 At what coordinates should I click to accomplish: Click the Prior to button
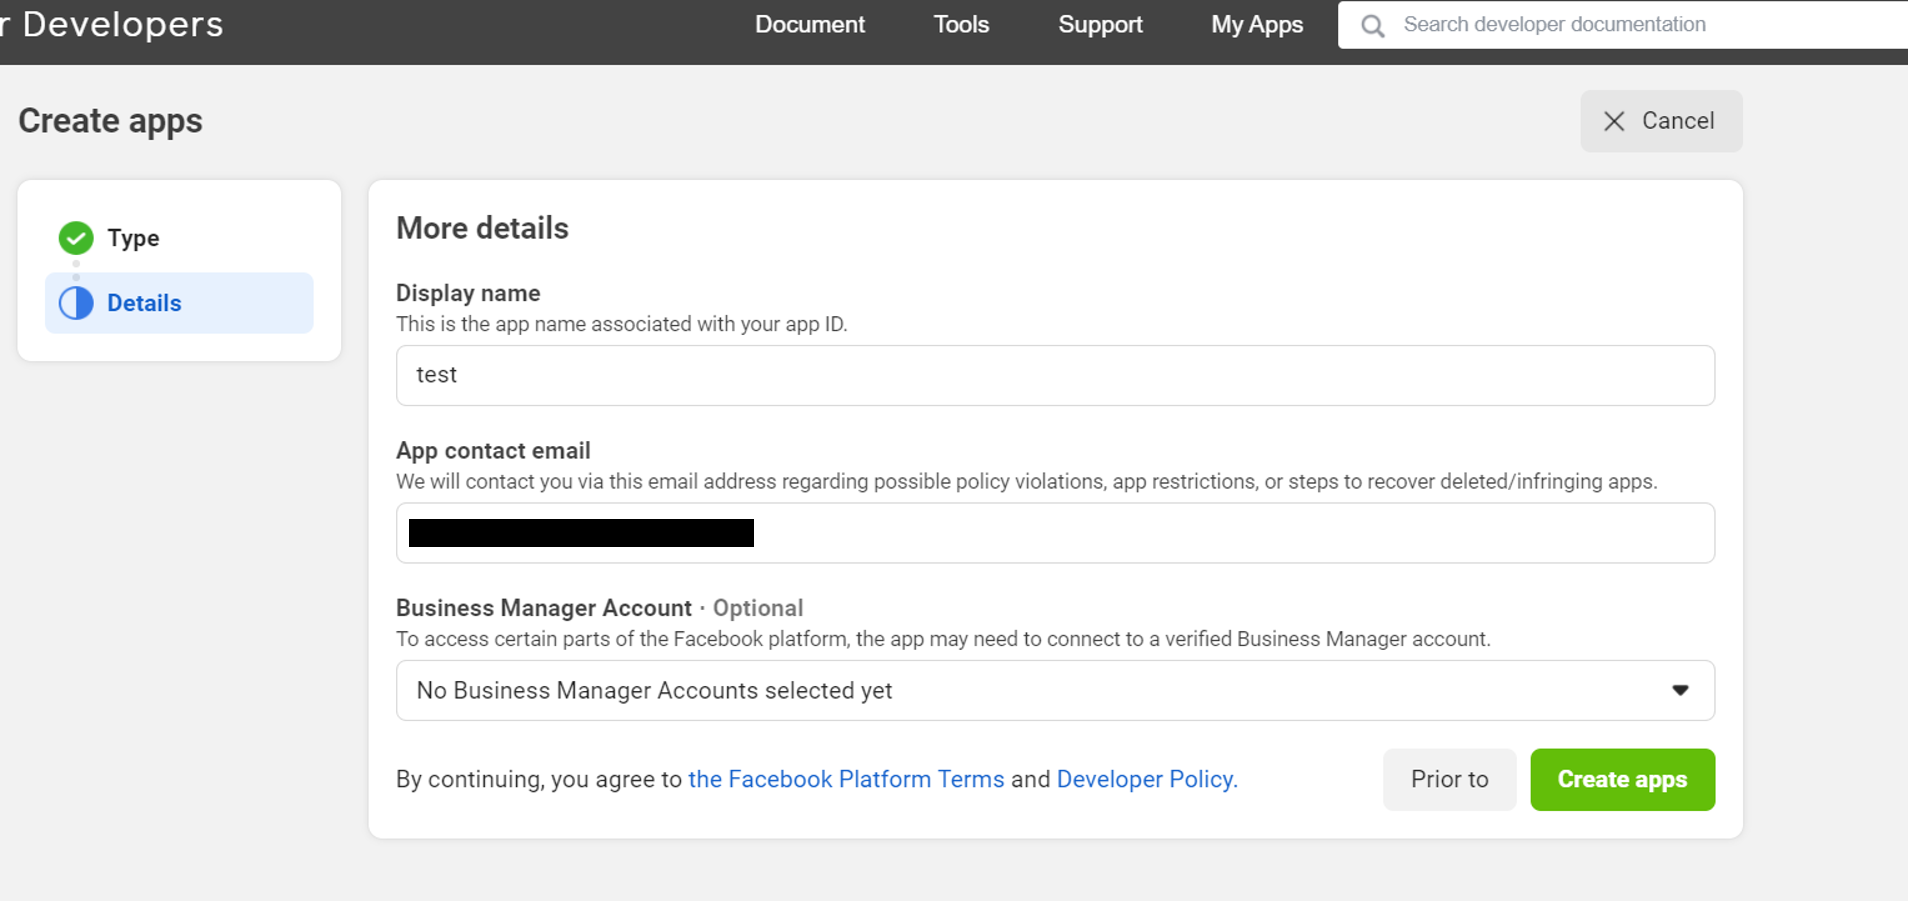1449,779
